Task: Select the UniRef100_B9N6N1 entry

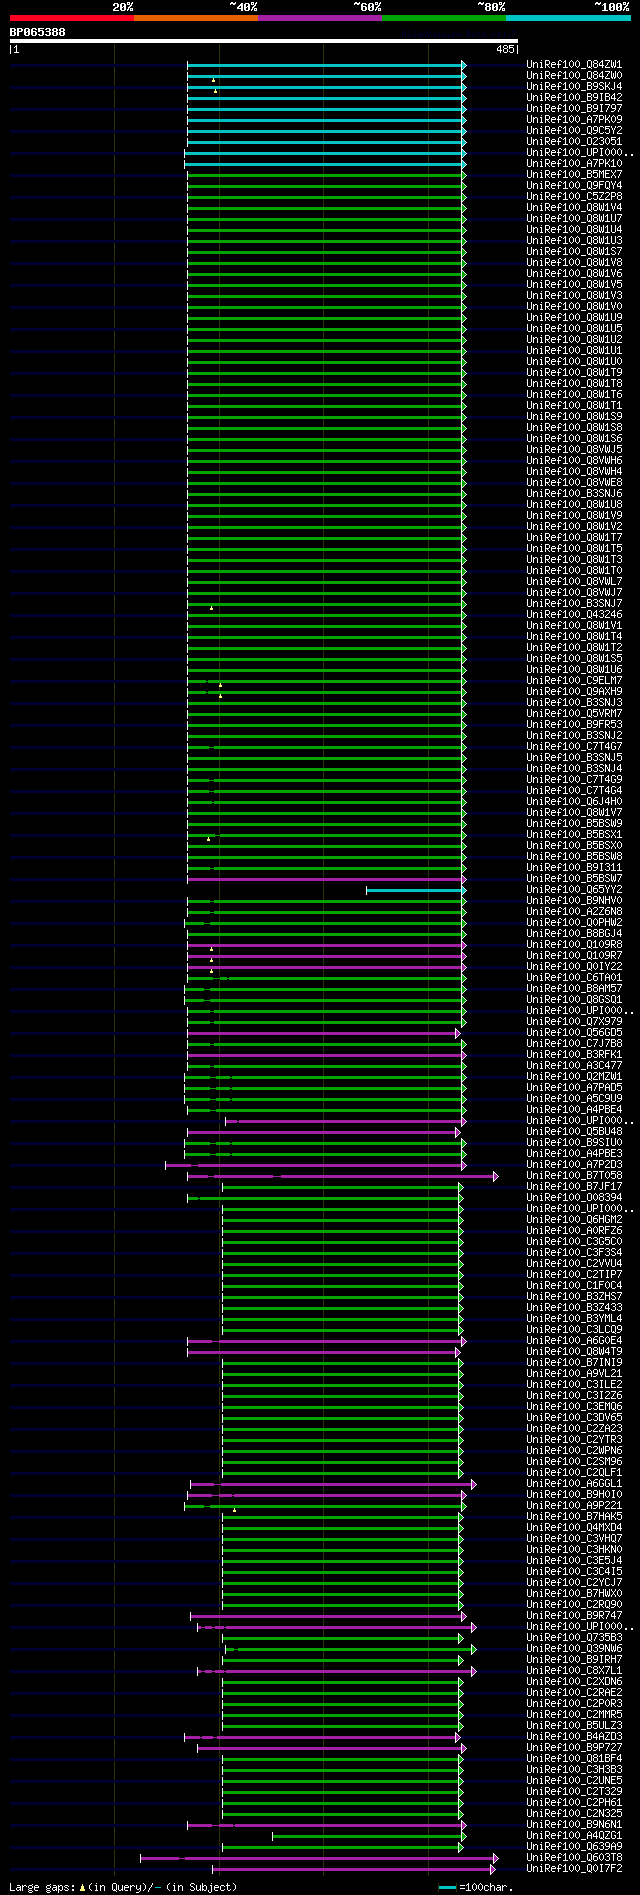Action: 574,1825
